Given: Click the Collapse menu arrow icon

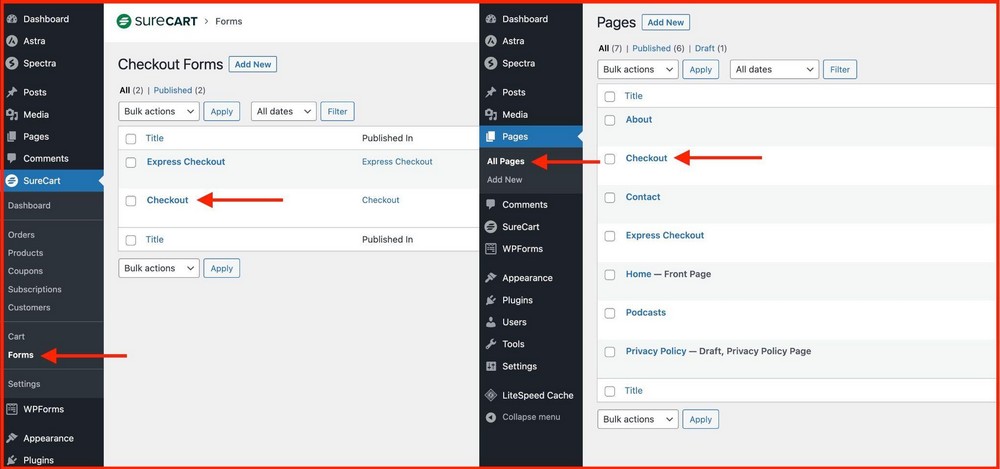Looking at the screenshot, I should (490, 417).
